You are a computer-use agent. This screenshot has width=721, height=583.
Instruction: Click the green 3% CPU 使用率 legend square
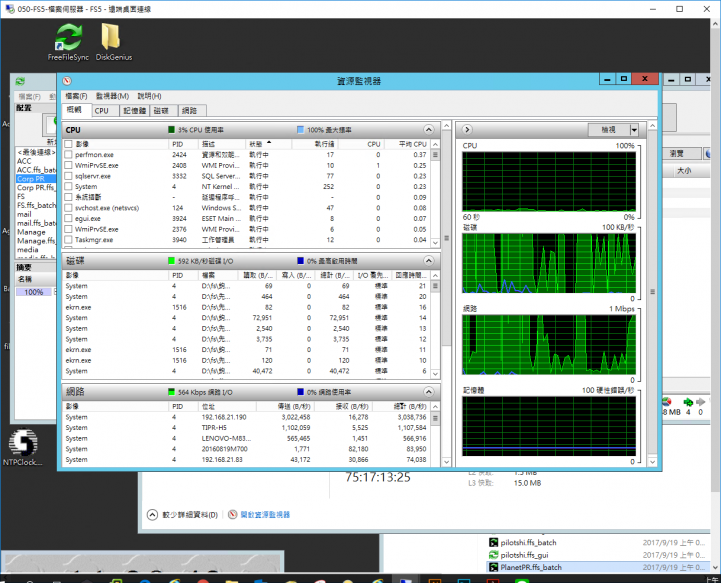click(172, 130)
